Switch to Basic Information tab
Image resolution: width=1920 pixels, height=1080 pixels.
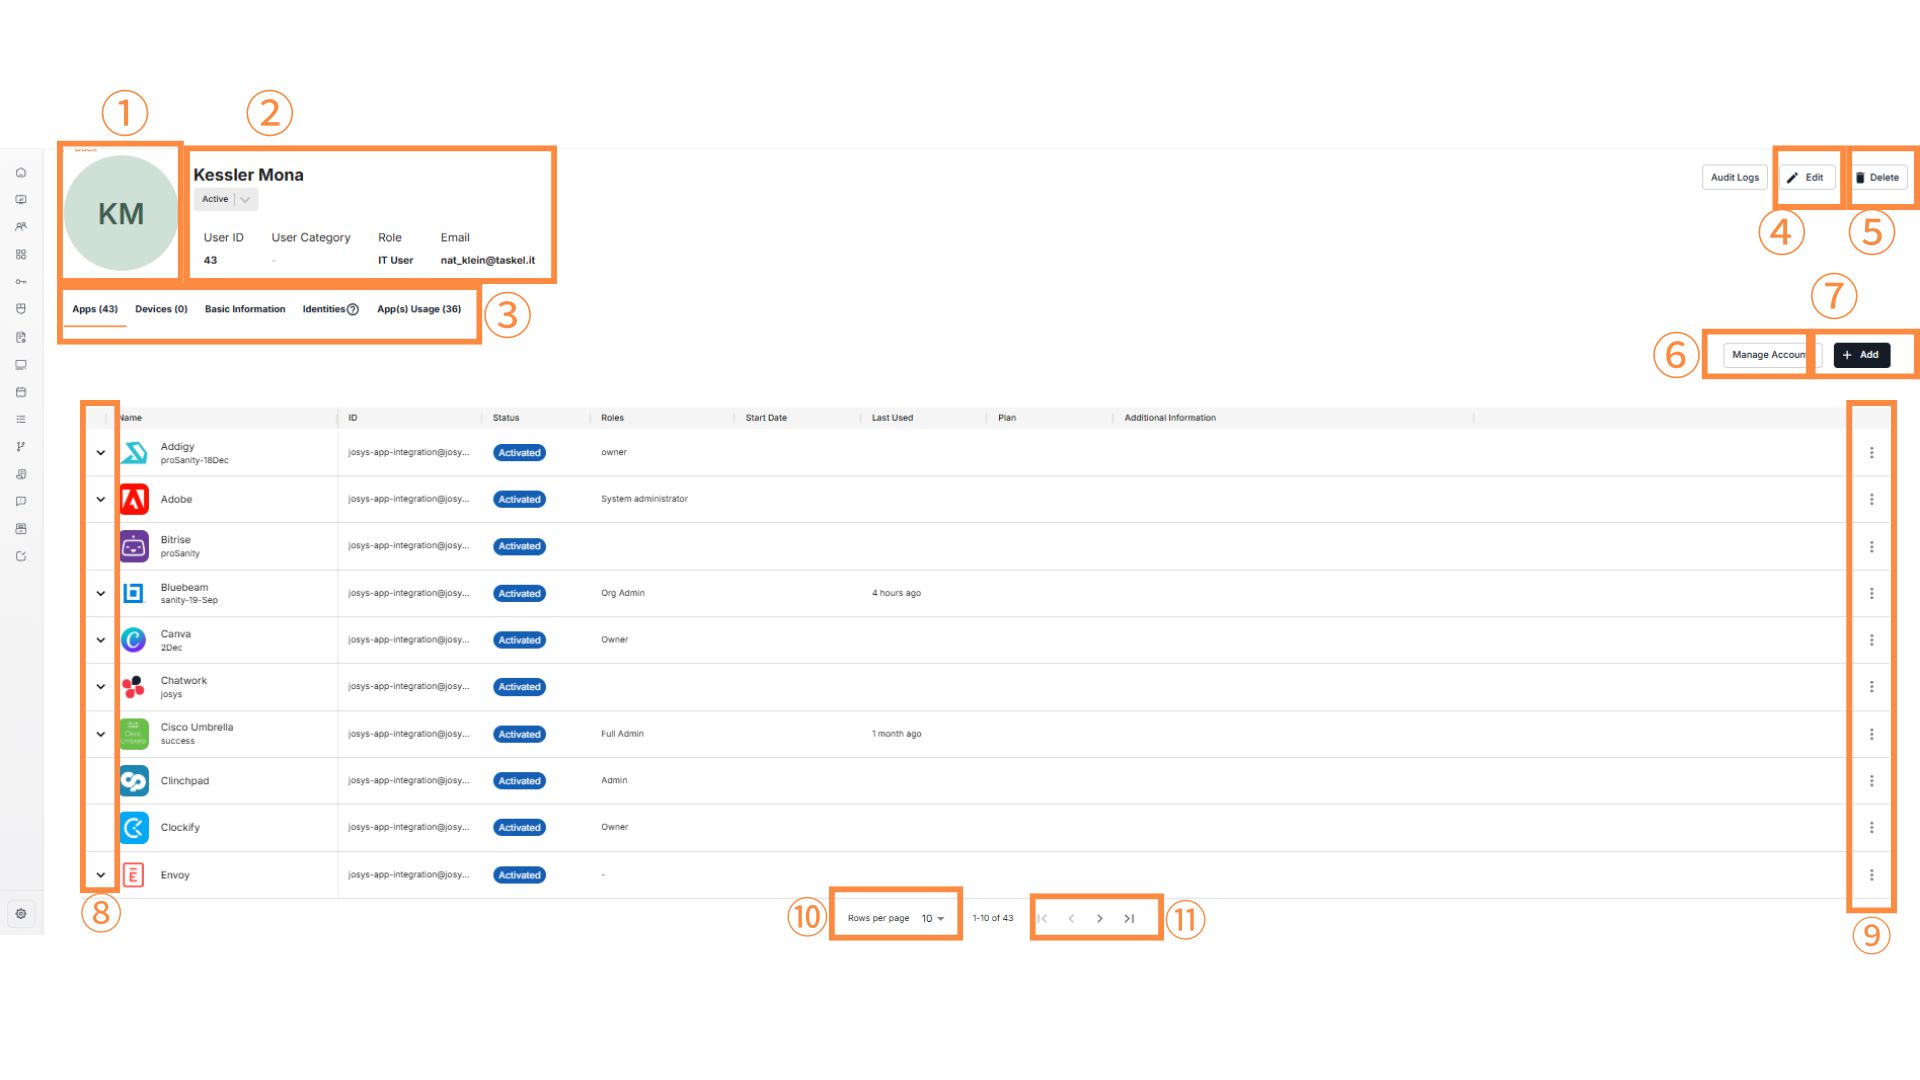click(245, 309)
